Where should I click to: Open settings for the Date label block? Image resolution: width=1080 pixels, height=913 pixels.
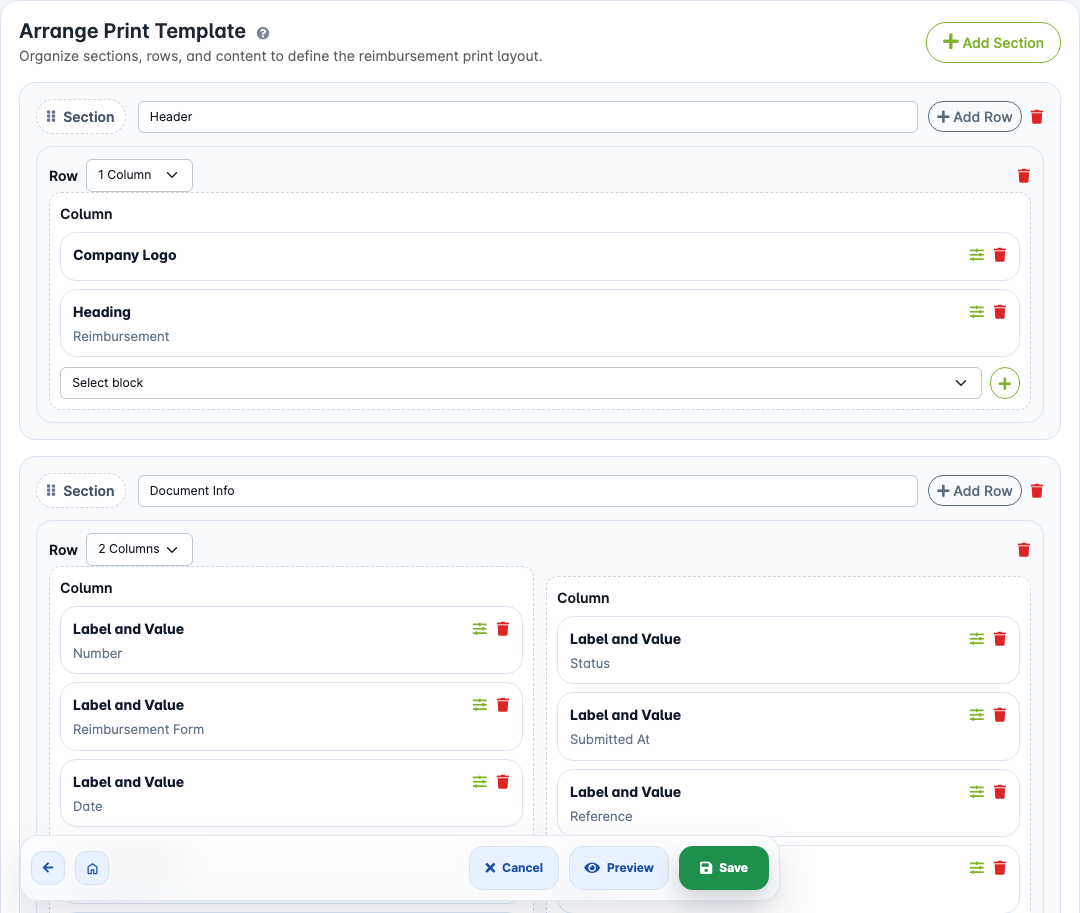coord(479,781)
